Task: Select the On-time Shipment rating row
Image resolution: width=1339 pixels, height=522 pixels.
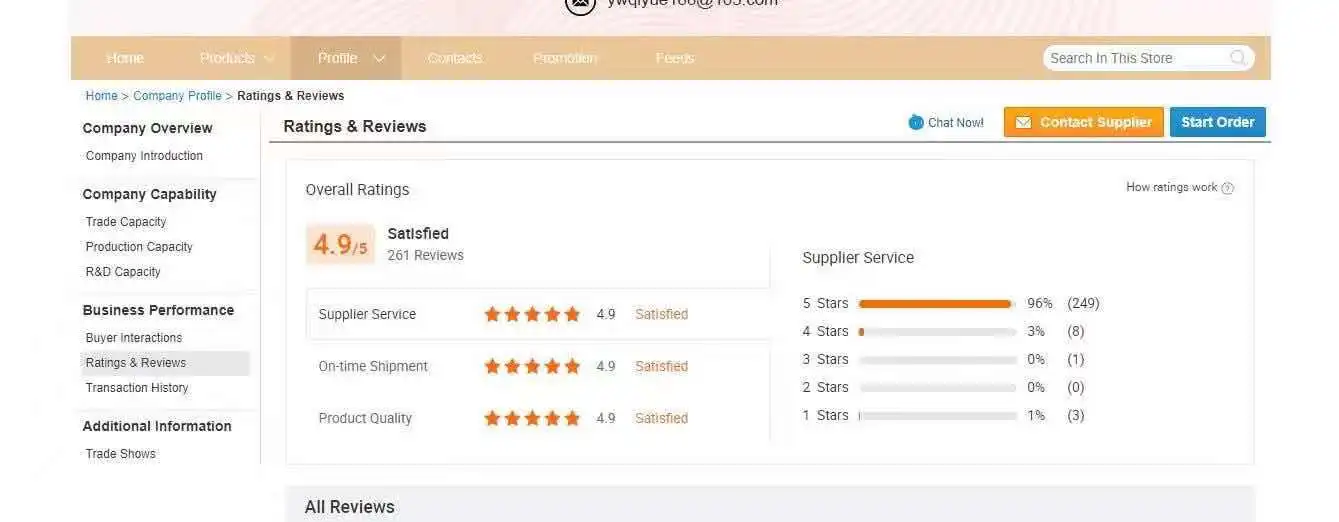Action: [x=538, y=366]
